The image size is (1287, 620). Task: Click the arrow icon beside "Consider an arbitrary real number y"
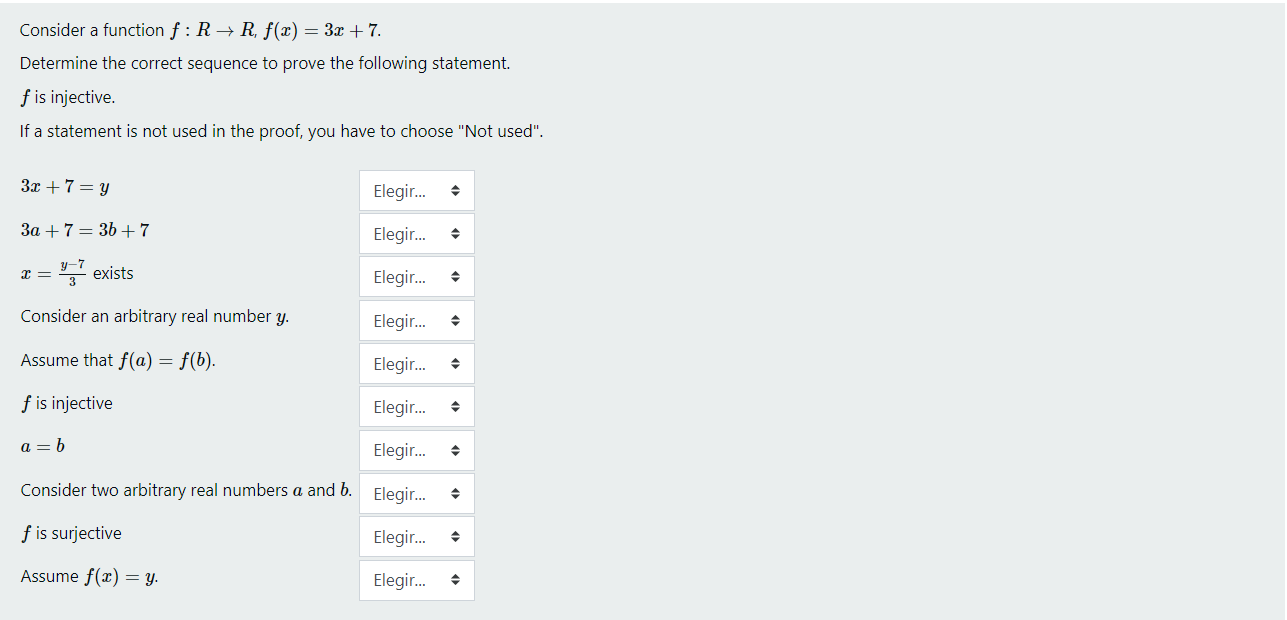tap(455, 320)
